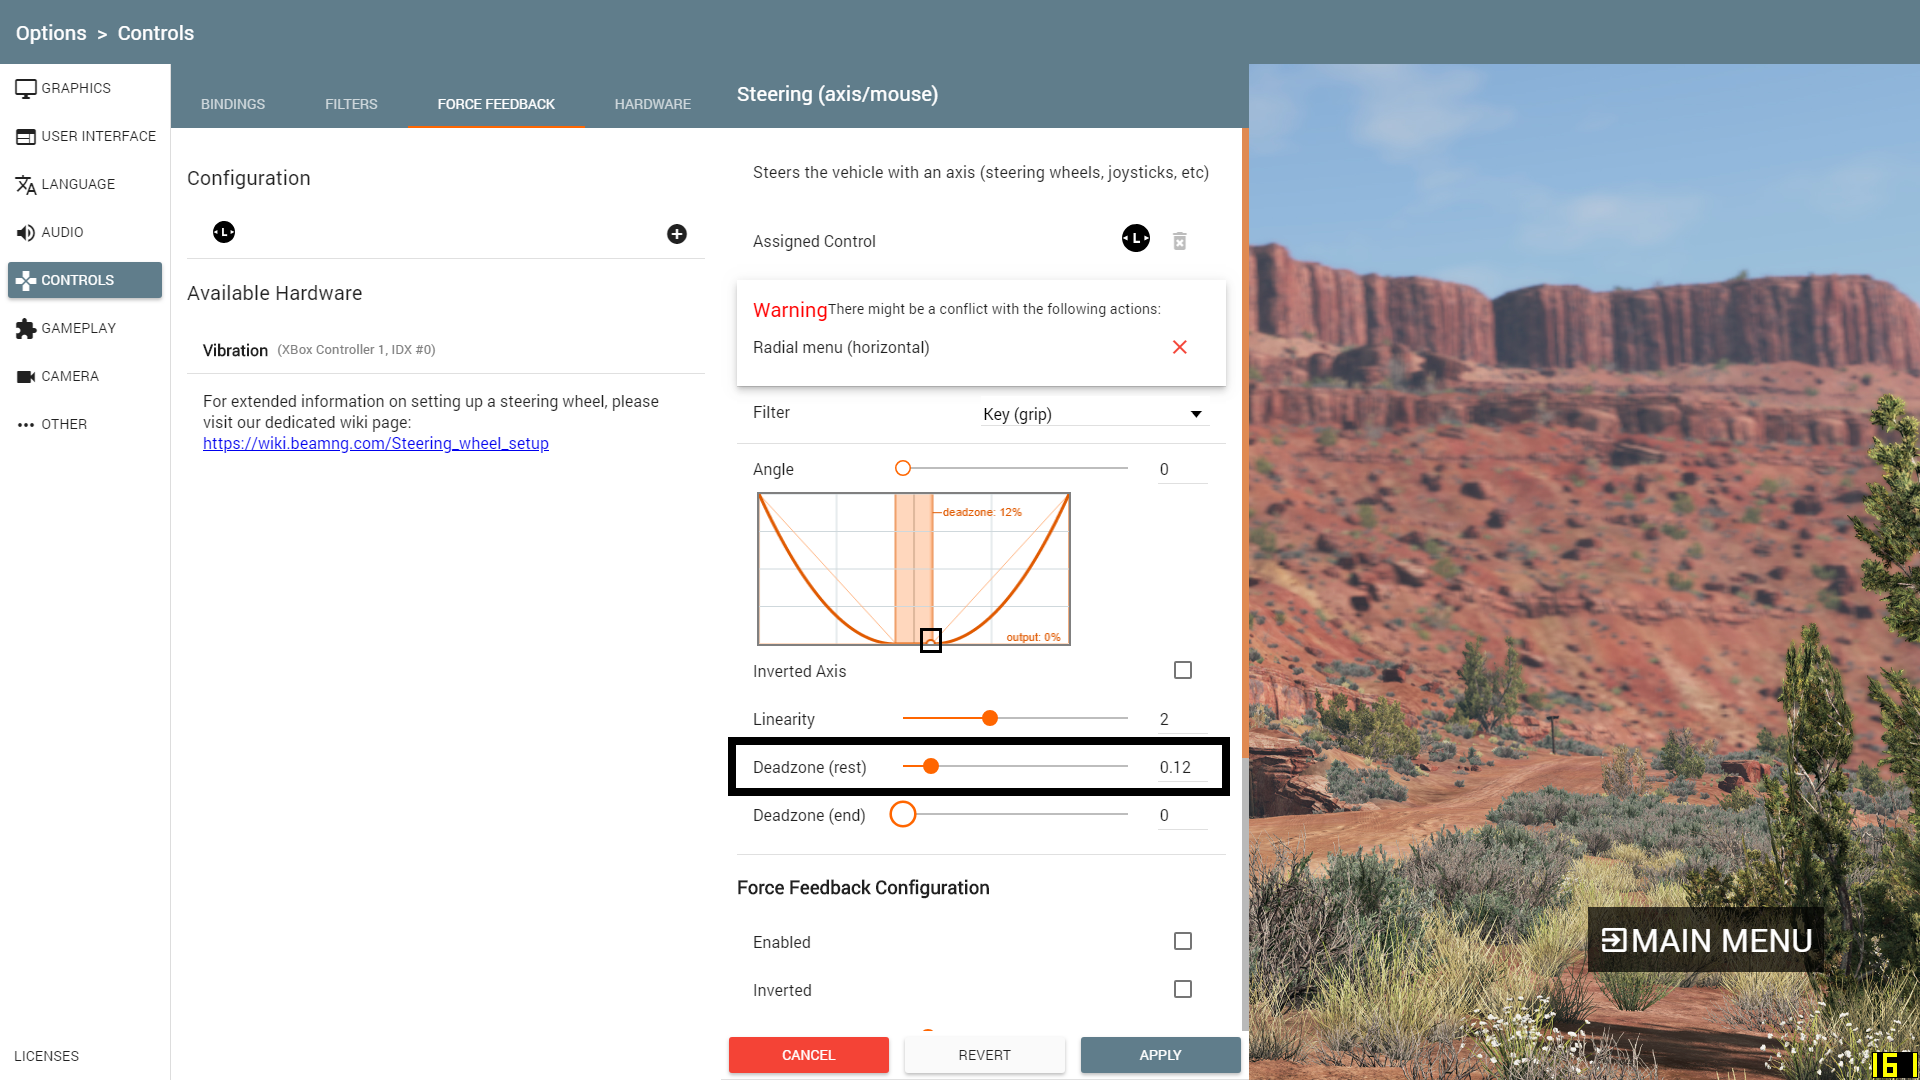Adjust the Linearity slider handle
Viewport: 1920px width, 1080px height.
[x=990, y=718]
